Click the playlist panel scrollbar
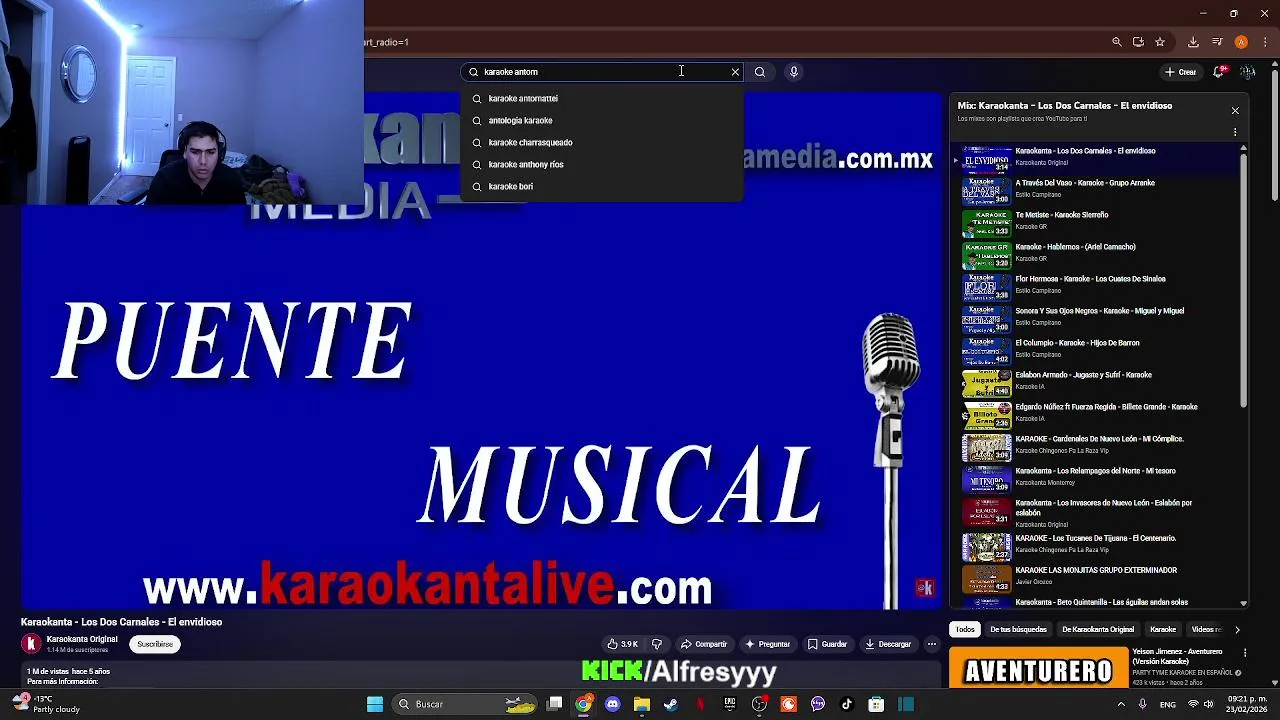1280x720 pixels. point(1243,280)
